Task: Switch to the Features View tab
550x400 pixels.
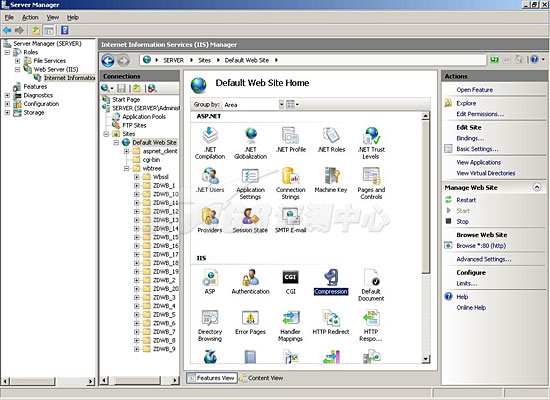Action: (x=212, y=378)
